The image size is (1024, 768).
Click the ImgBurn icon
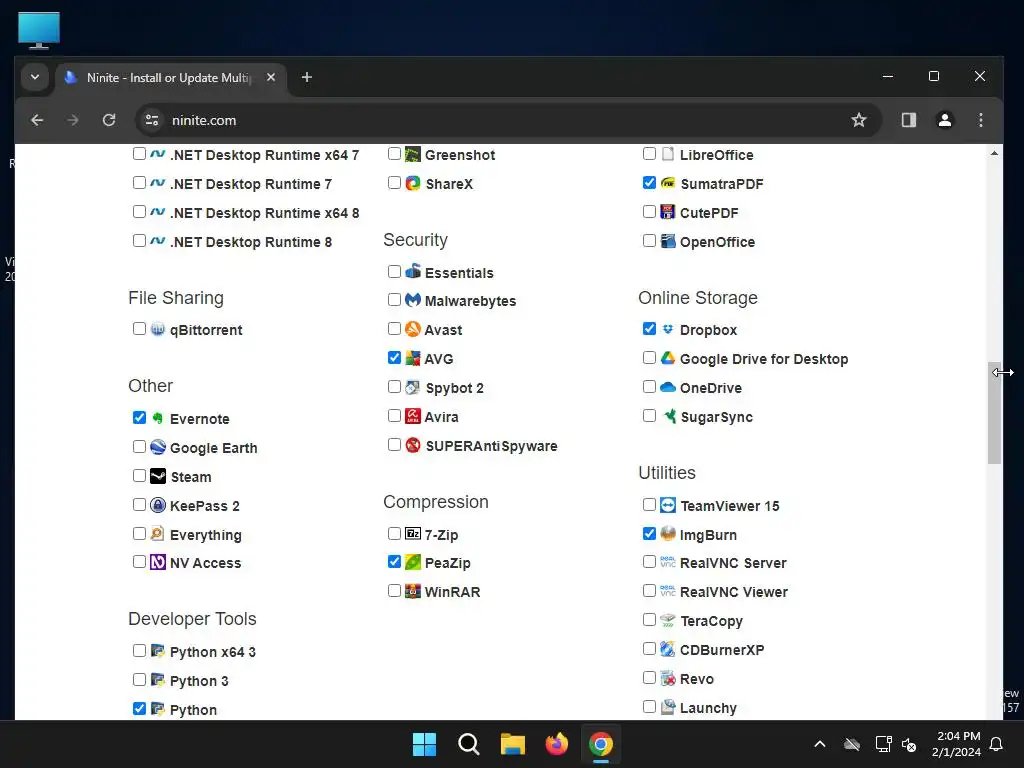[x=667, y=534]
